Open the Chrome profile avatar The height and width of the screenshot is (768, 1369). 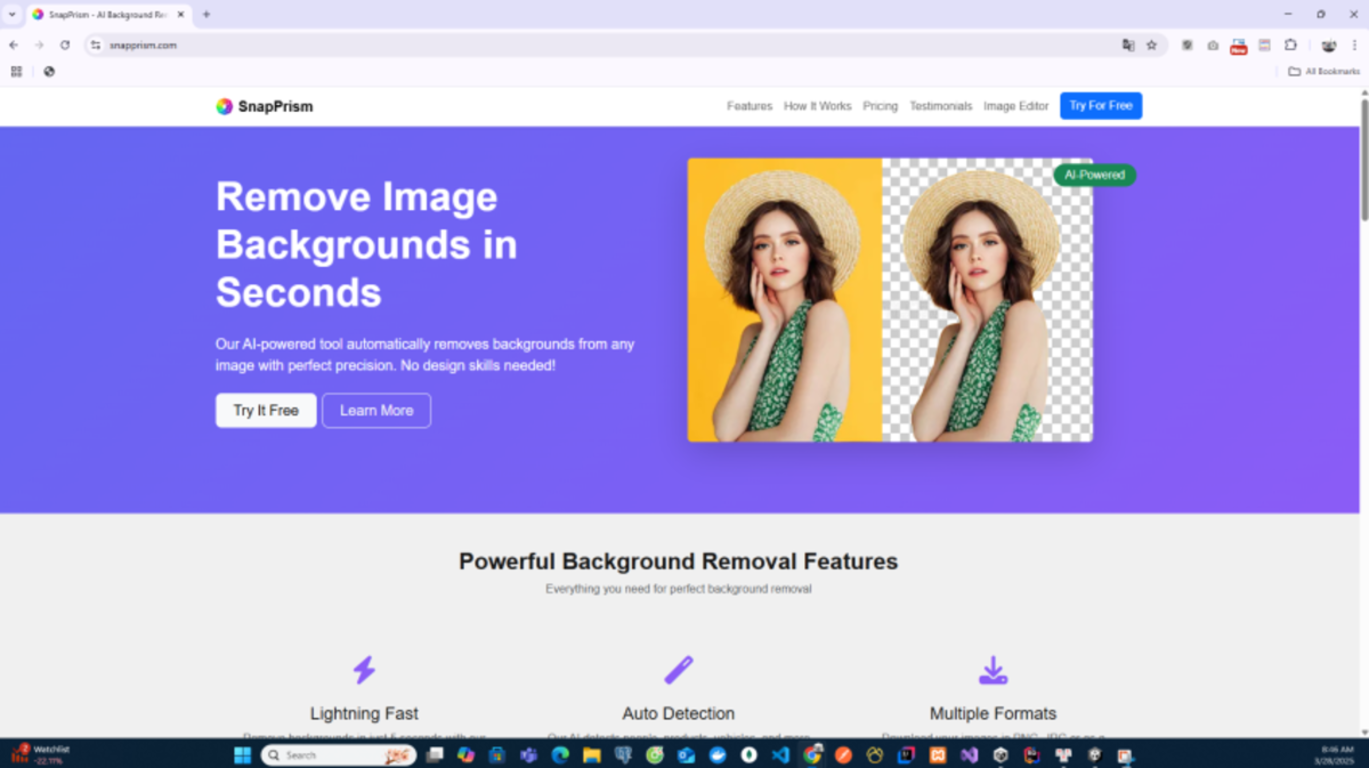tap(1329, 45)
